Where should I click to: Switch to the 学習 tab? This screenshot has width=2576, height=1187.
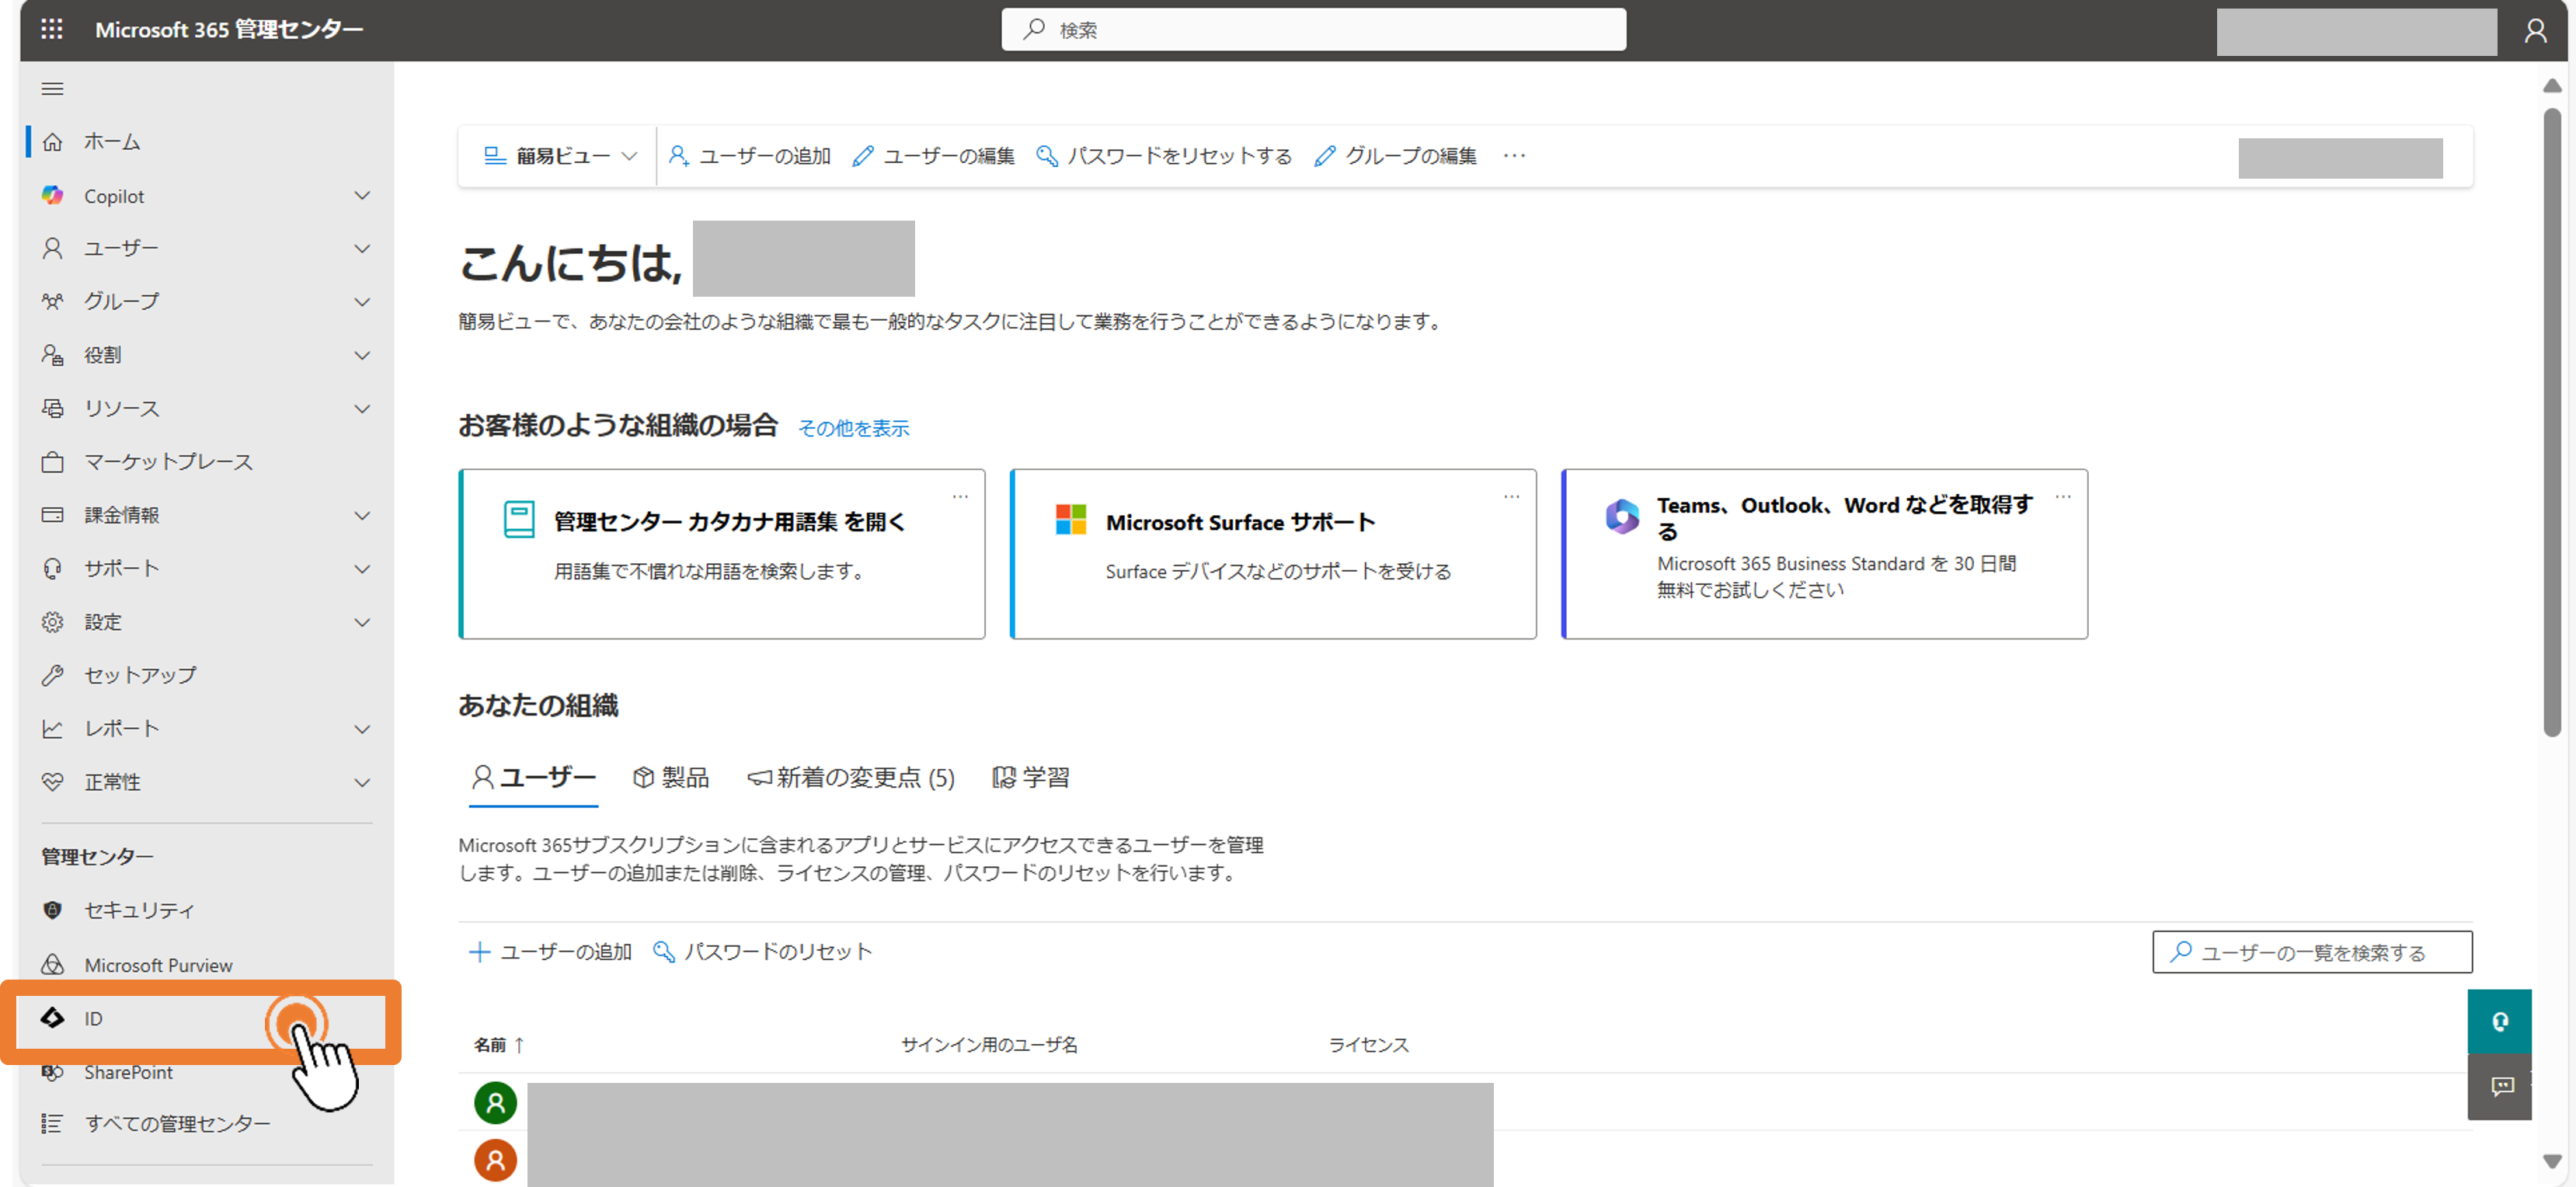click(x=1030, y=777)
